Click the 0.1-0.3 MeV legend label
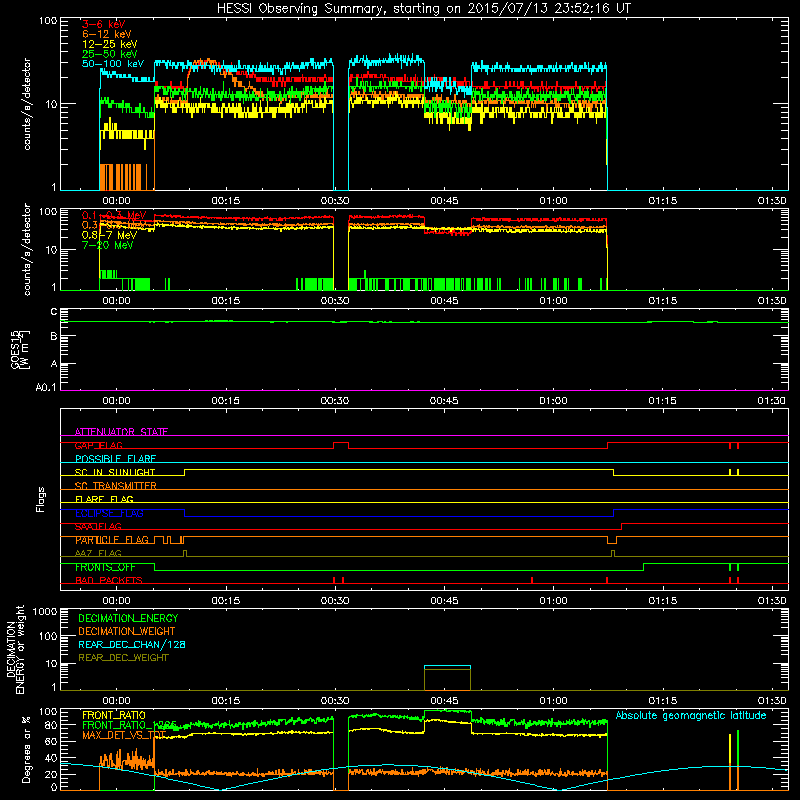Screen dimensions: 800x800 click(114, 215)
